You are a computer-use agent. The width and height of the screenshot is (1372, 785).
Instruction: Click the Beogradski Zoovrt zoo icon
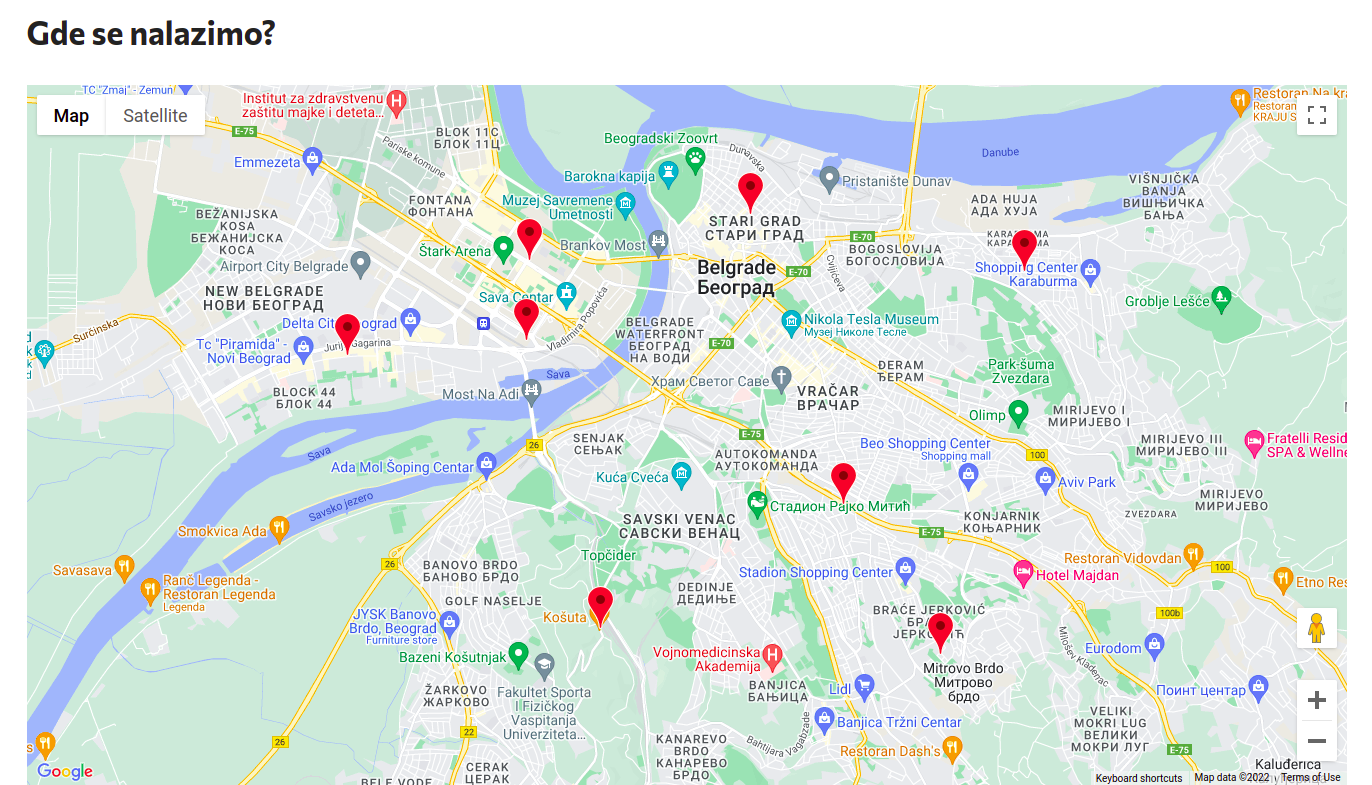click(696, 156)
